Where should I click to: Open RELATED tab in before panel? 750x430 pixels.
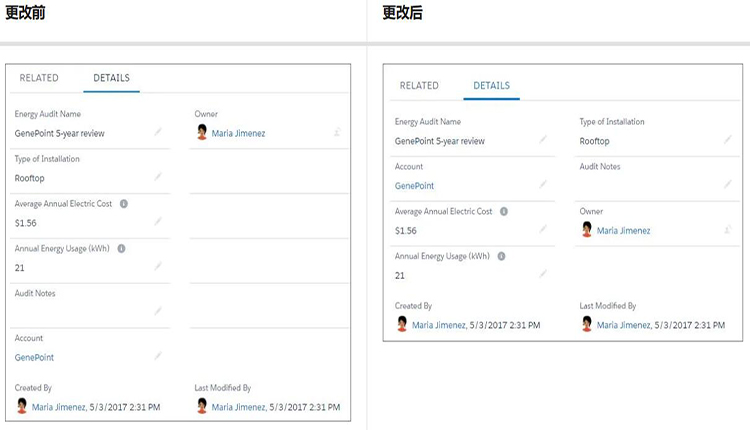(x=39, y=78)
